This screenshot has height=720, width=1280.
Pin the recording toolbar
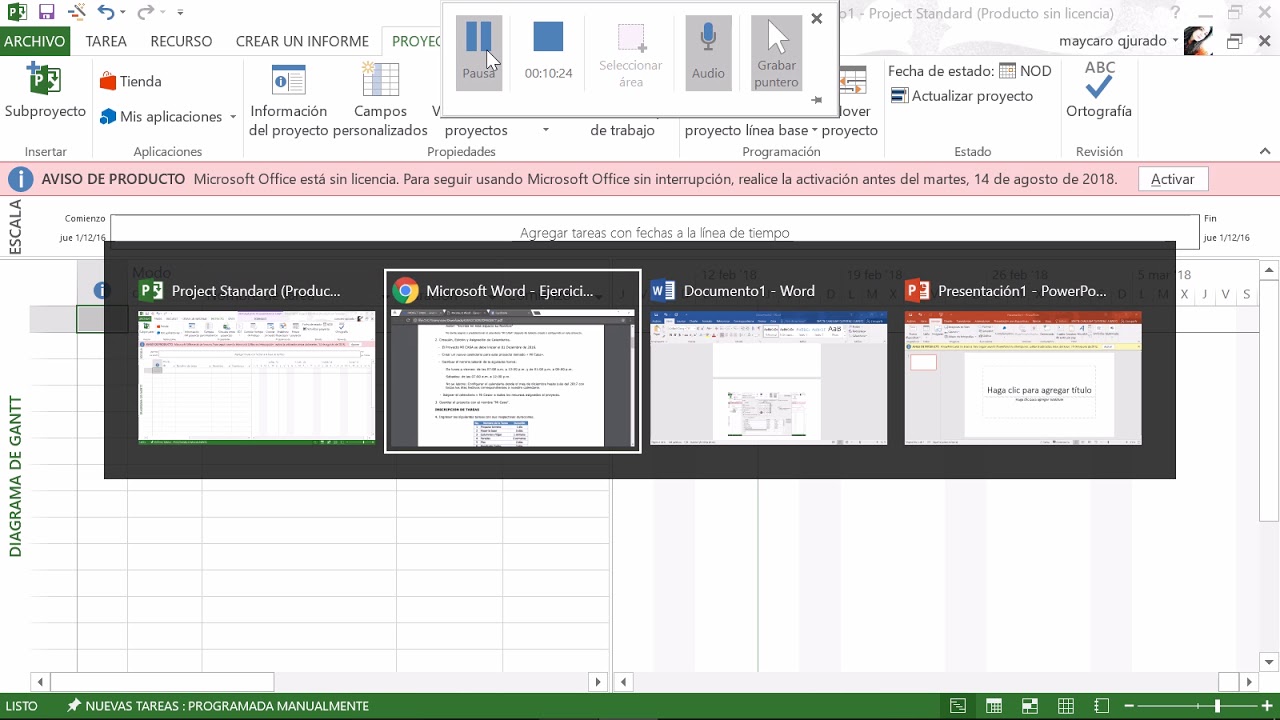click(x=817, y=100)
